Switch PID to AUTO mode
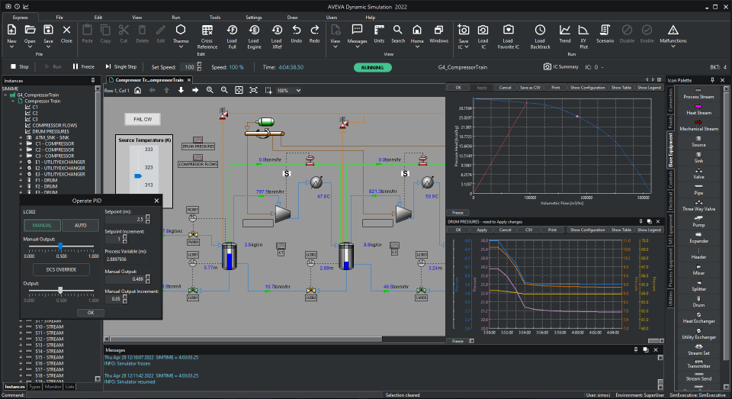The image size is (732, 399). coord(80,225)
